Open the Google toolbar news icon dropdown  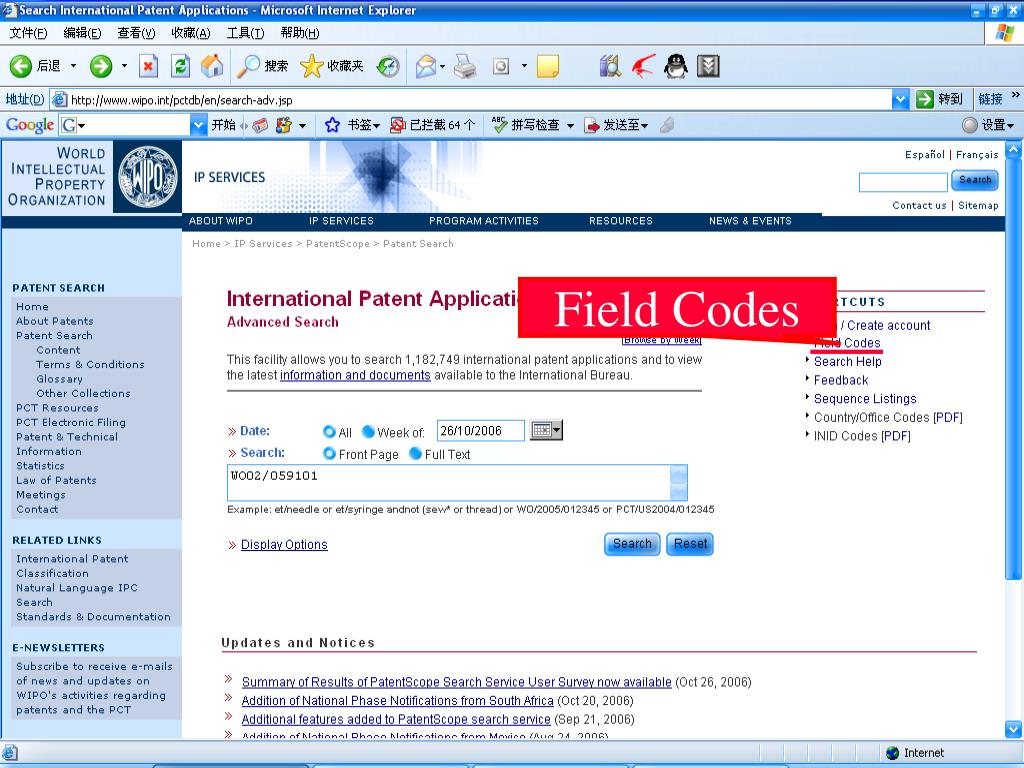click(x=302, y=125)
